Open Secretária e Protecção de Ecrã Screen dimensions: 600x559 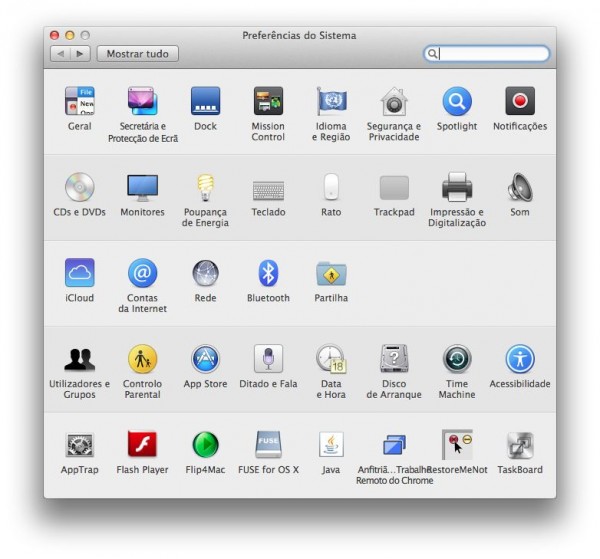pos(142,101)
